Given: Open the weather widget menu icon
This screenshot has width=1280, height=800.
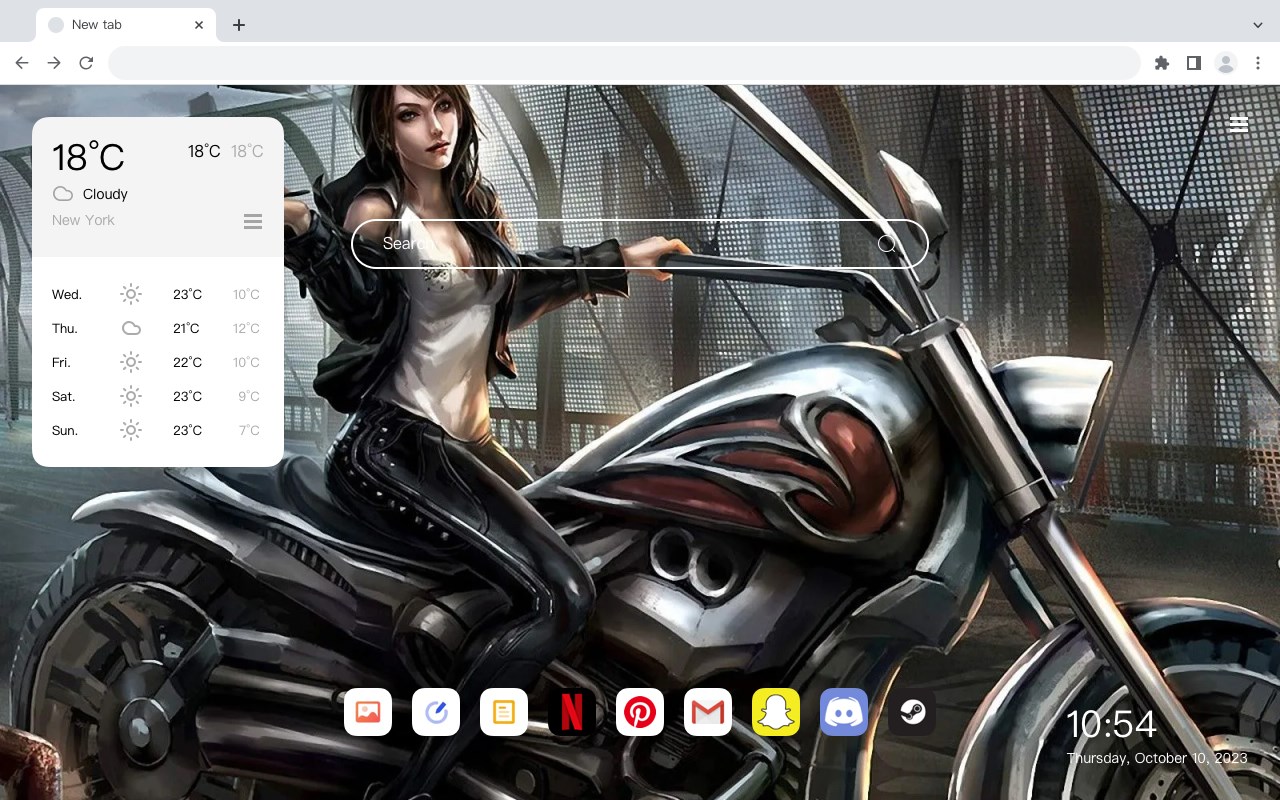Looking at the screenshot, I should (x=253, y=221).
